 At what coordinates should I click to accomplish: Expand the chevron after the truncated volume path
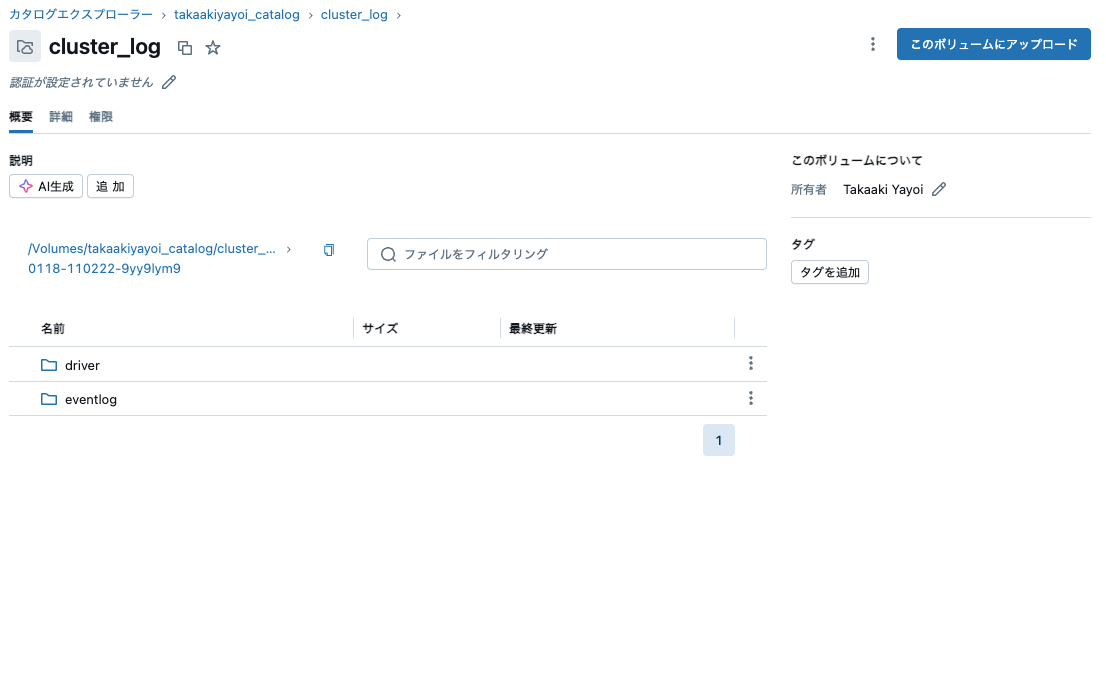point(288,249)
